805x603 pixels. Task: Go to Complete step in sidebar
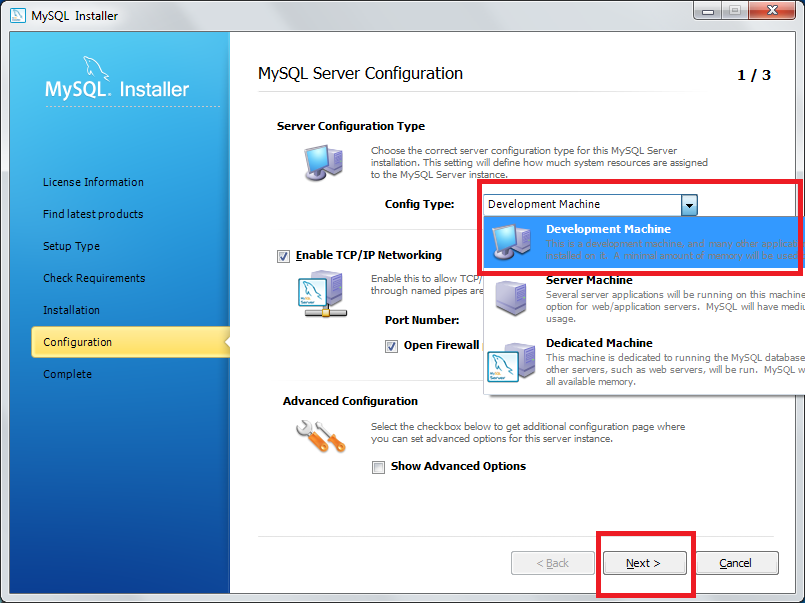click(x=67, y=374)
